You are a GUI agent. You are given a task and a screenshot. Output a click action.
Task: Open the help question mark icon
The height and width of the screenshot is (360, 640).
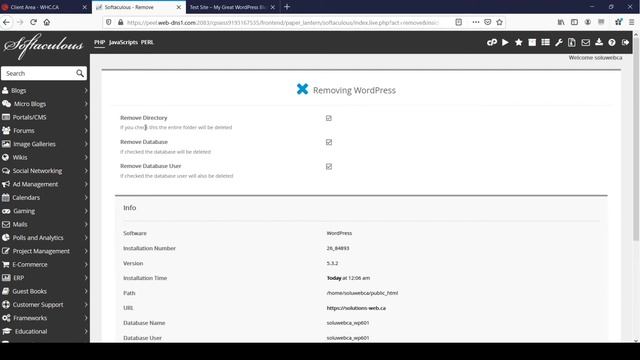pos(612,42)
